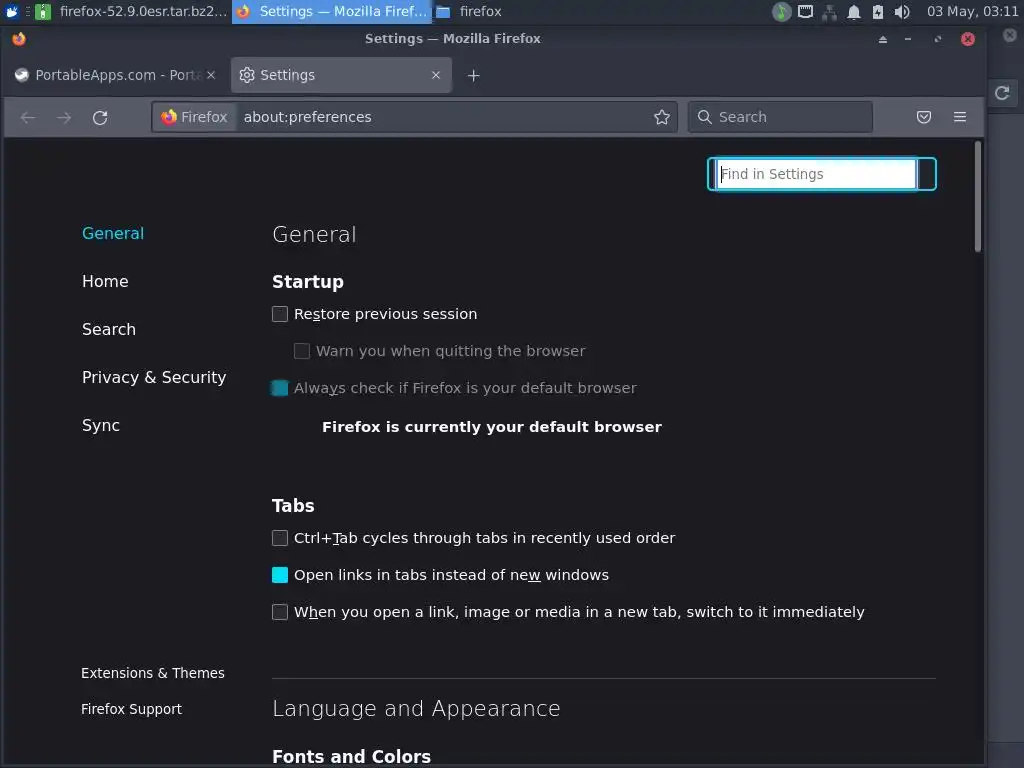Click the settings page vertical scrollbar
The image size is (1024, 768).
click(978, 196)
